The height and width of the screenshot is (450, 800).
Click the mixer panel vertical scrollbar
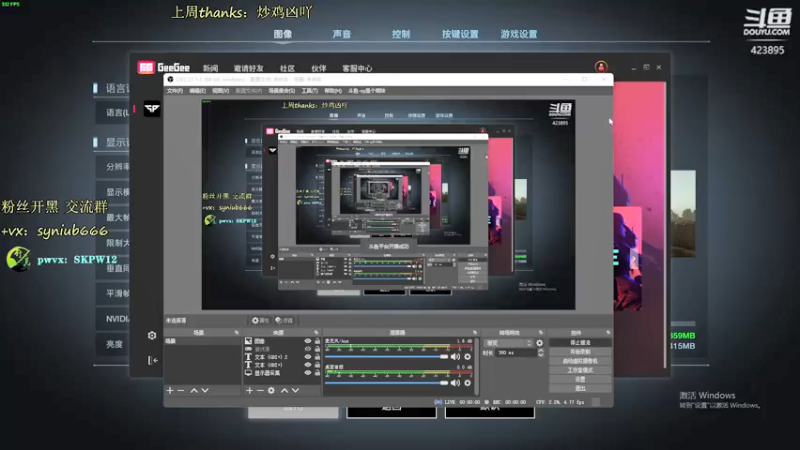pos(477,366)
